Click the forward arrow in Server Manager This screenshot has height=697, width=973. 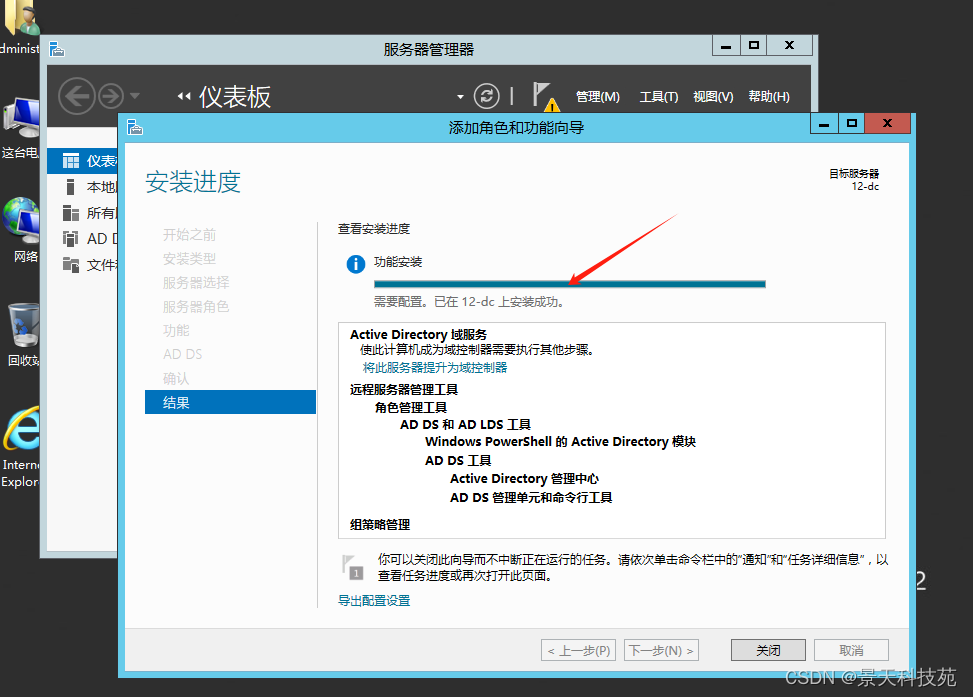(x=111, y=96)
